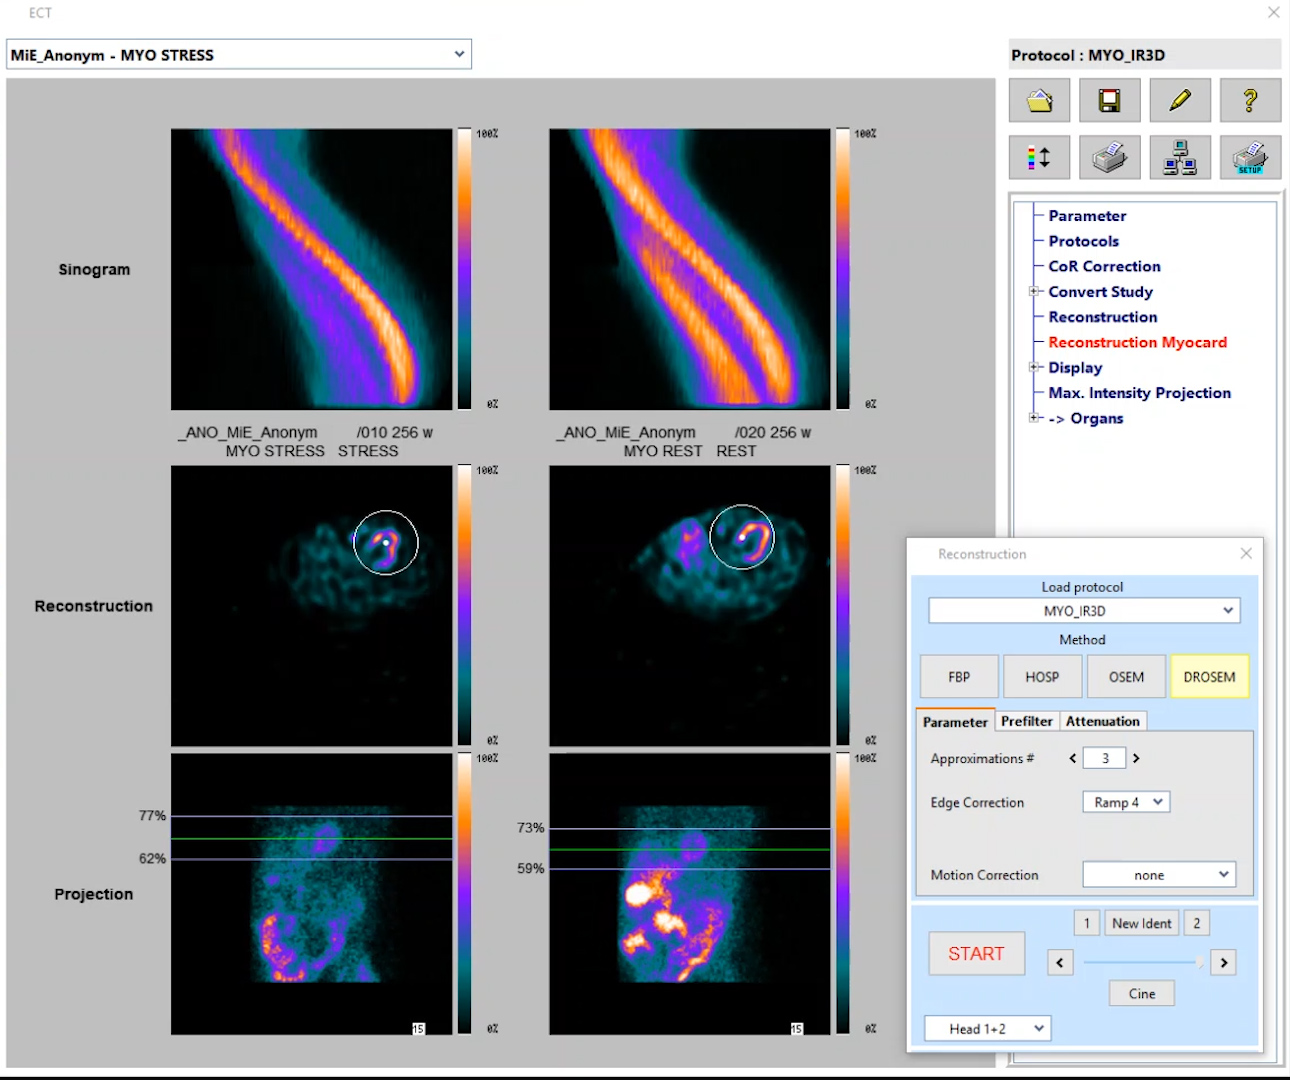The image size is (1290, 1080).
Task: Click the color scale arrow icon
Action: coord(1039,158)
